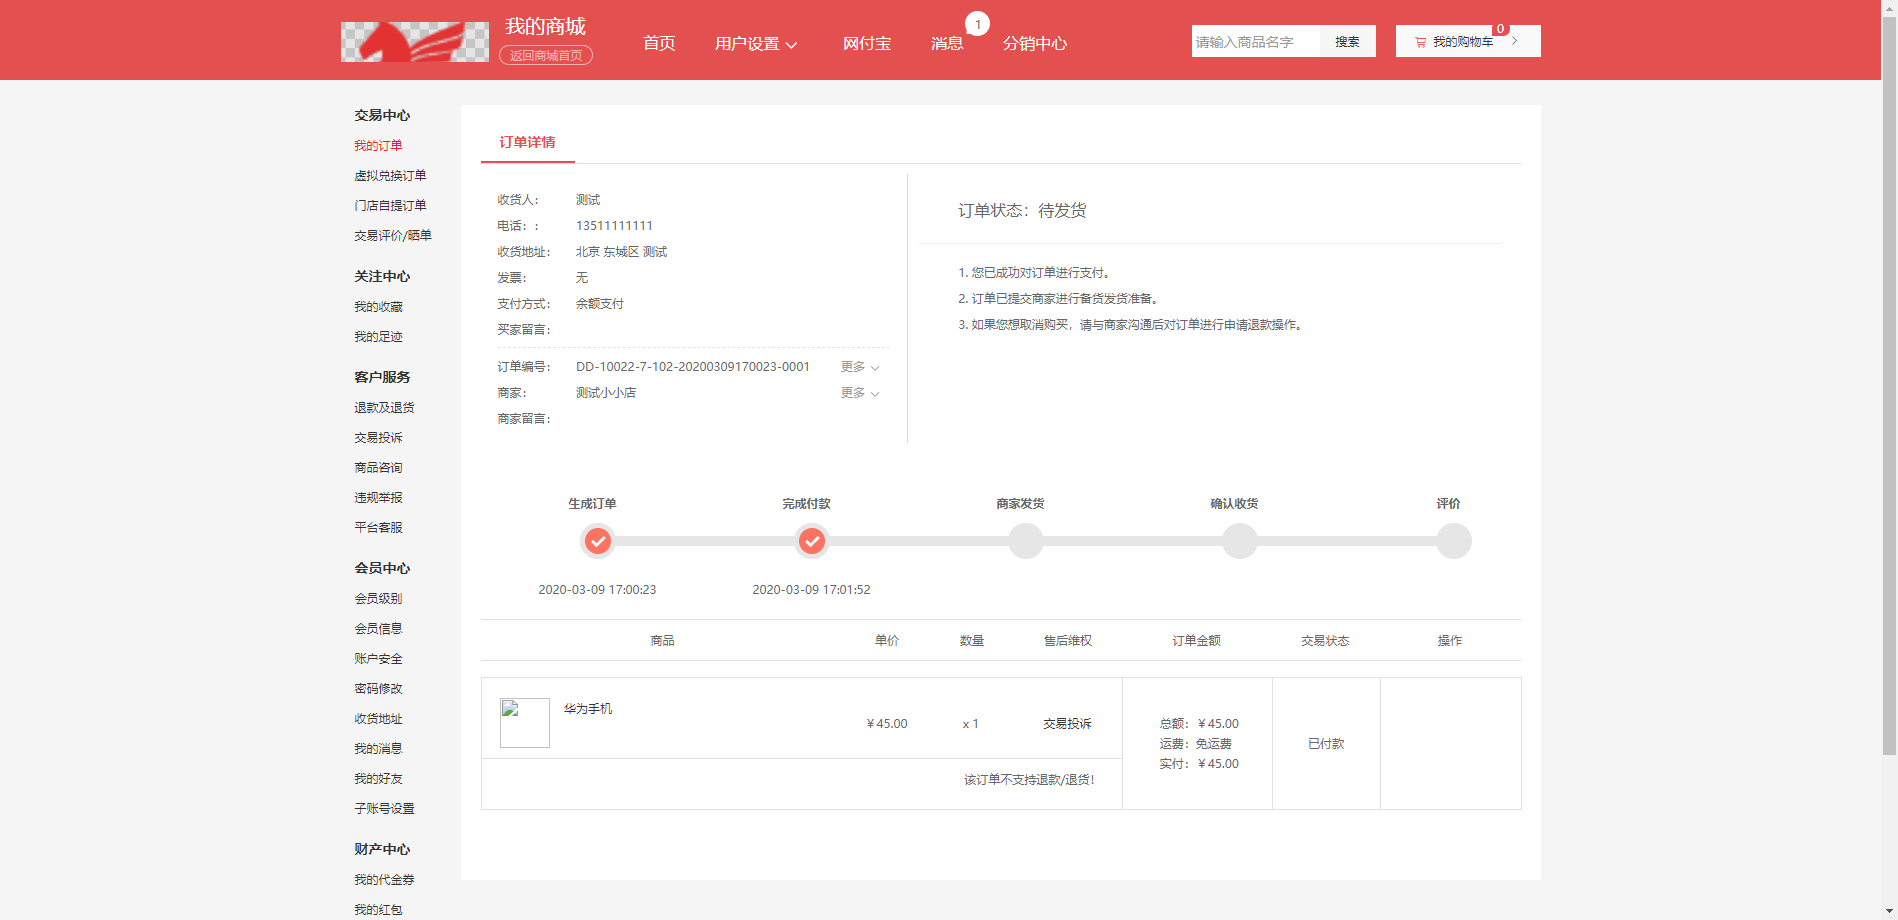1898x920 pixels.
Task: Click the 已付款 trade status cell
Action: [1326, 744]
